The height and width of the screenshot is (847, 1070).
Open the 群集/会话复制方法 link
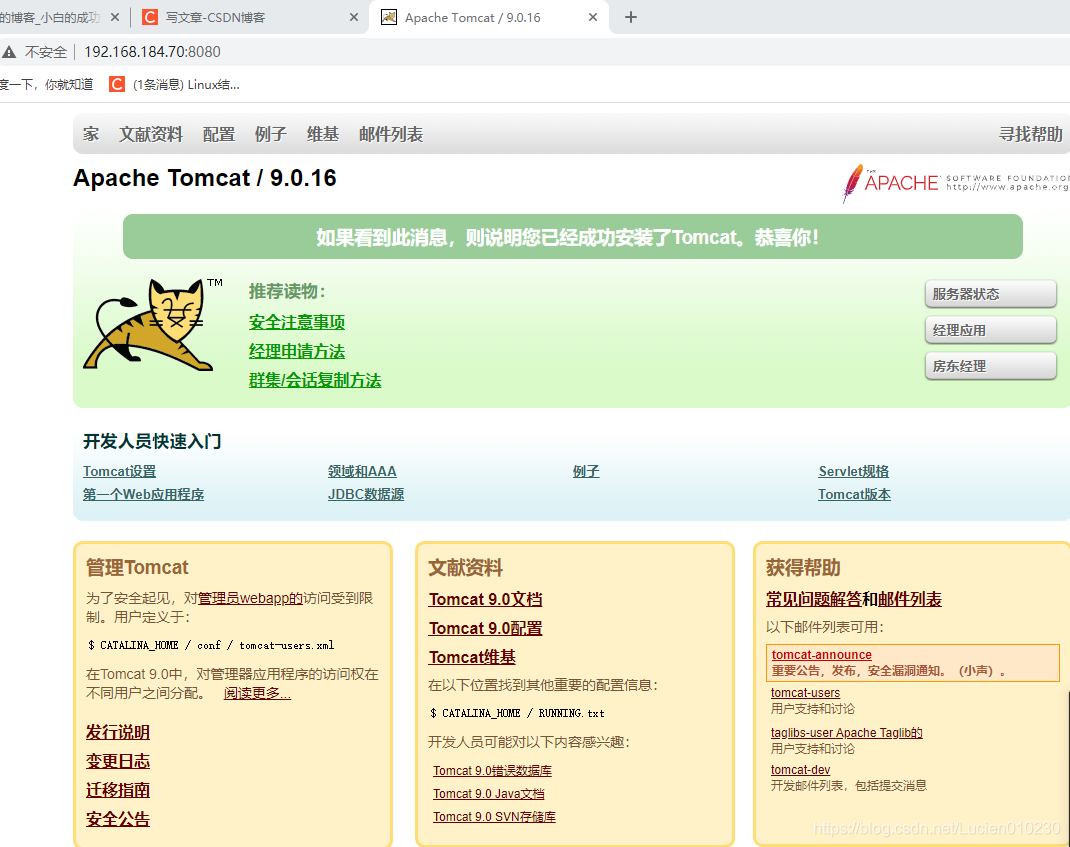[x=315, y=380]
